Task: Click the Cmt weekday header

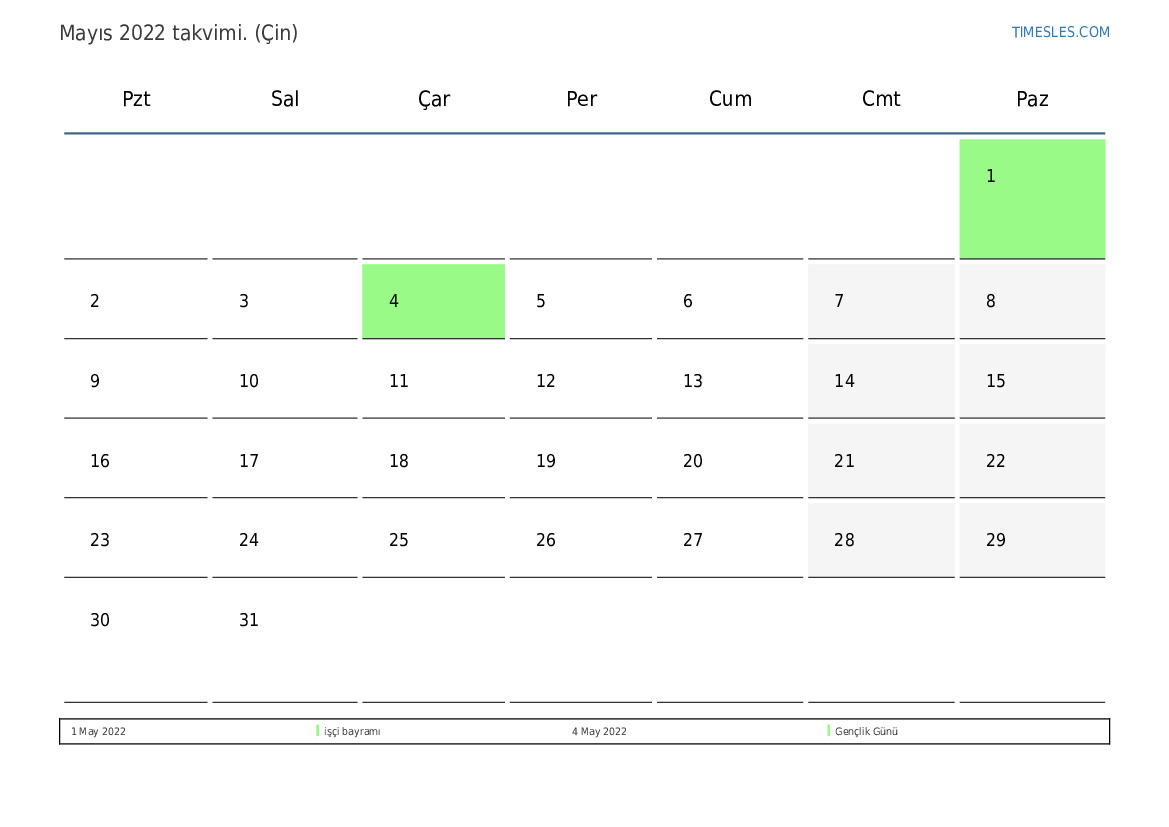Action: point(881,99)
